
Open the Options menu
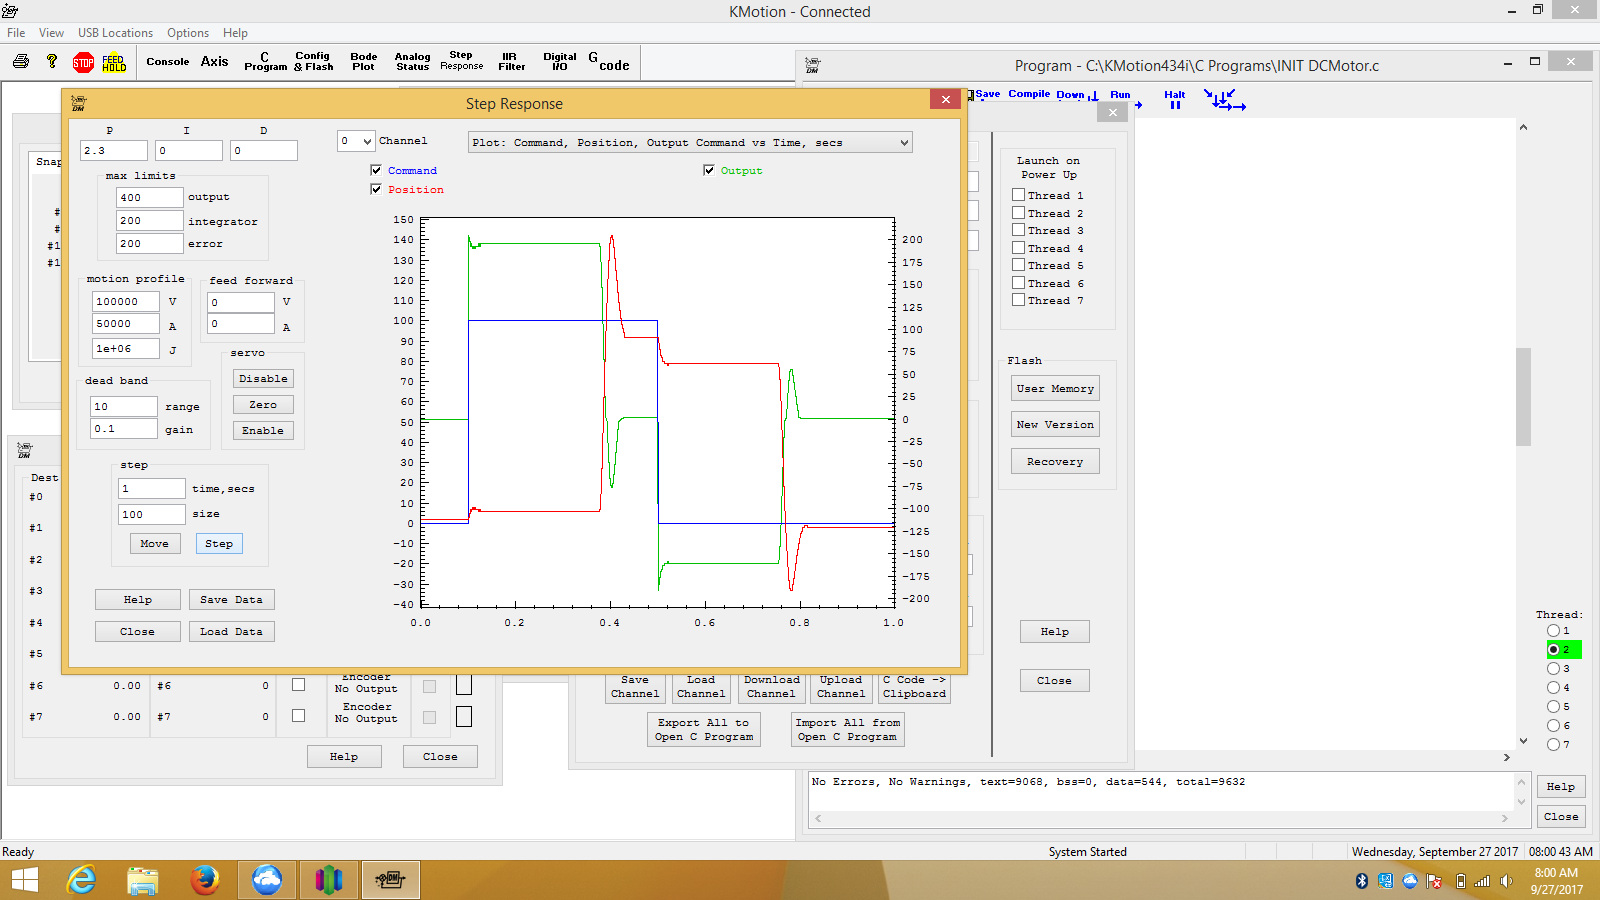(188, 33)
